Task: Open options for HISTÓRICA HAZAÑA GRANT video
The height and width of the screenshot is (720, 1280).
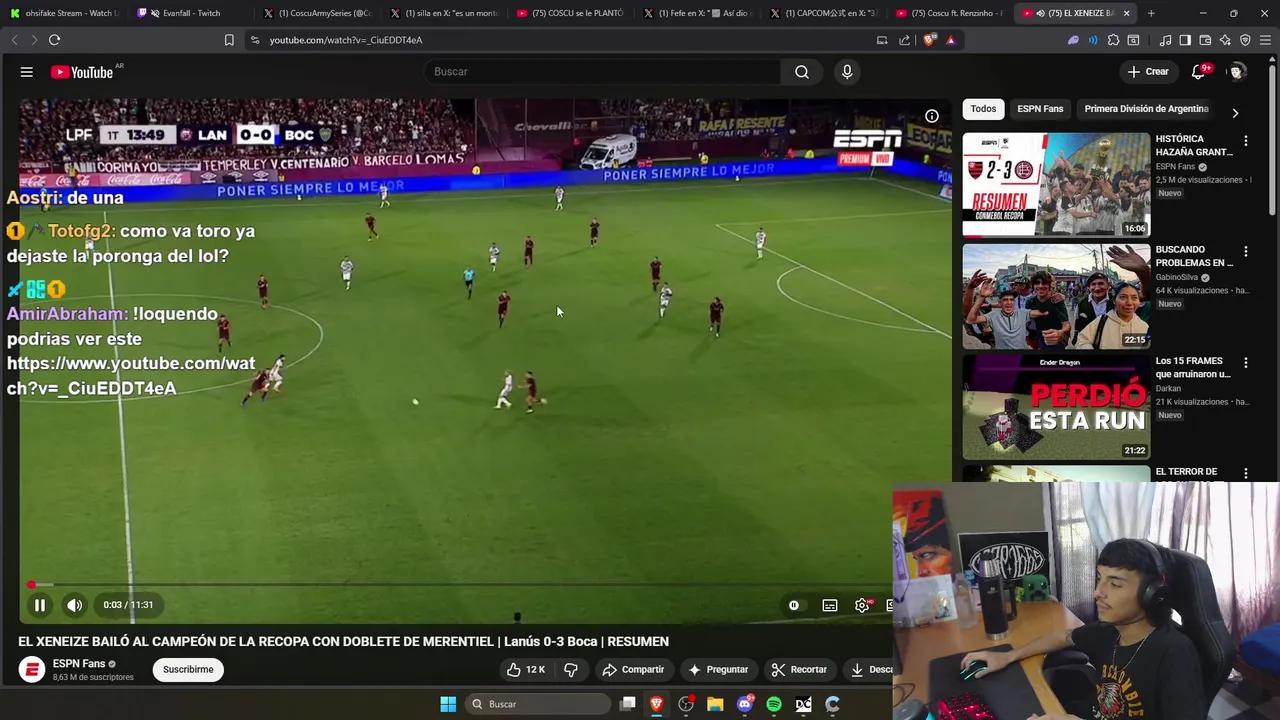Action: (1246, 141)
